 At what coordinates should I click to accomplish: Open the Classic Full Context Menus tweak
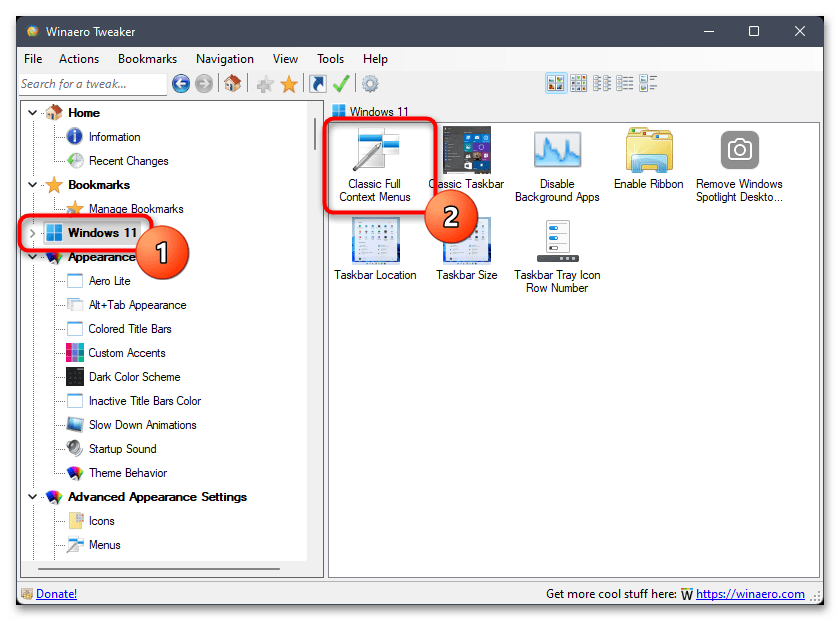click(x=375, y=166)
